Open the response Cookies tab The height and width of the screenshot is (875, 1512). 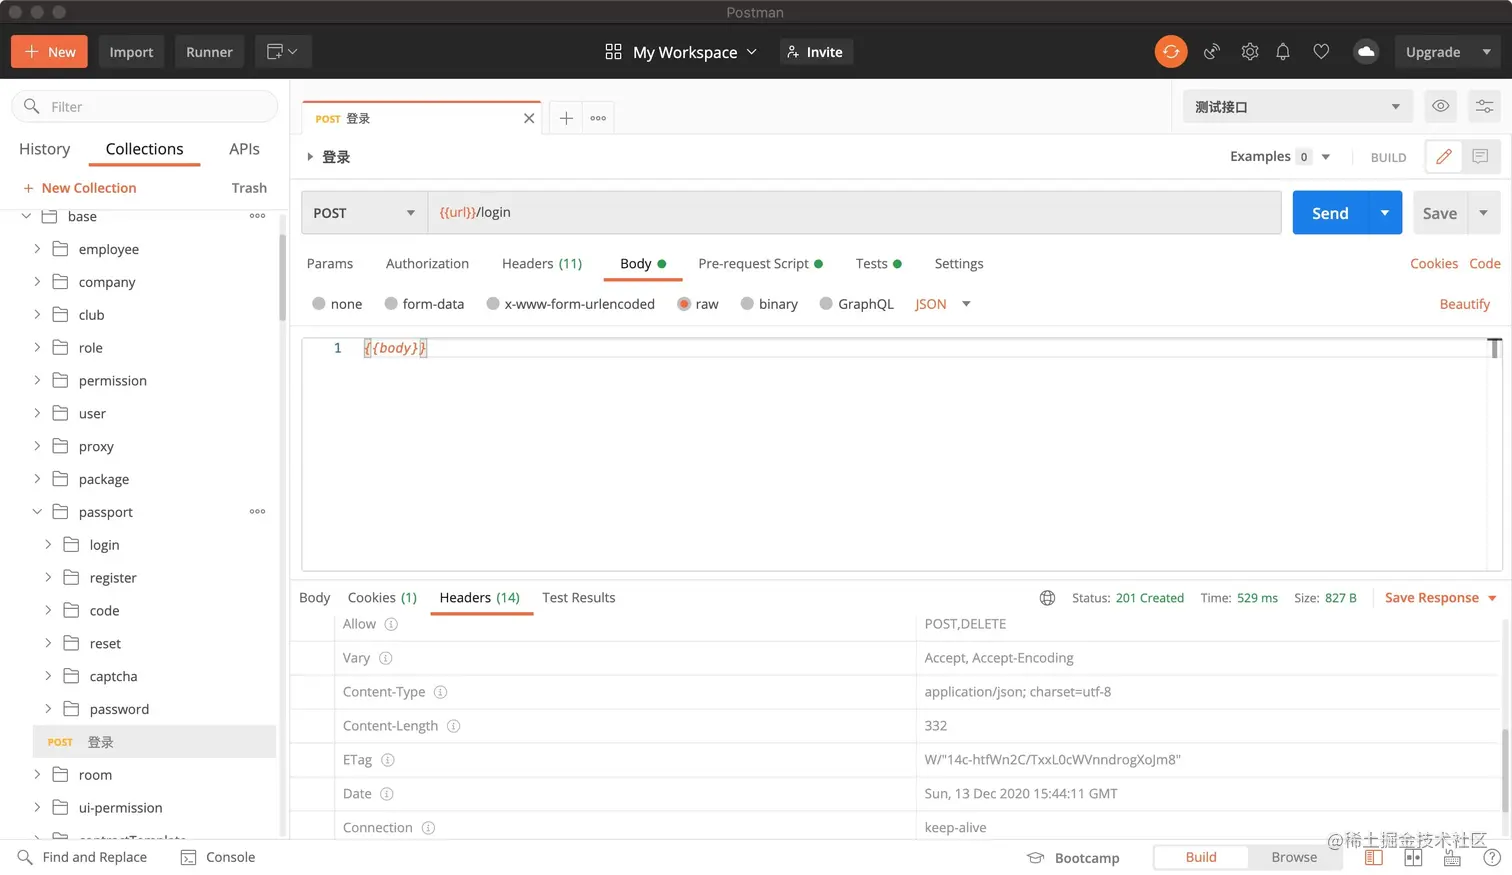[x=382, y=598]
